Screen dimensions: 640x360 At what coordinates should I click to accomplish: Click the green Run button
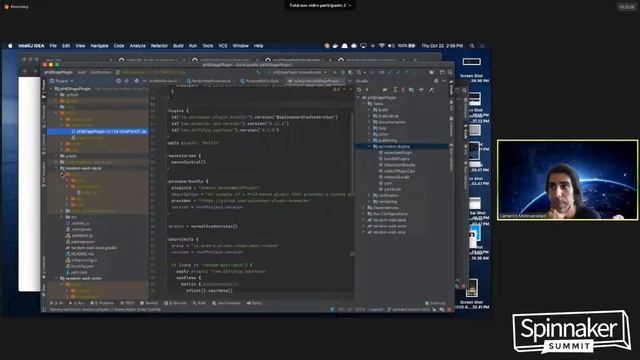pos(335,72)
